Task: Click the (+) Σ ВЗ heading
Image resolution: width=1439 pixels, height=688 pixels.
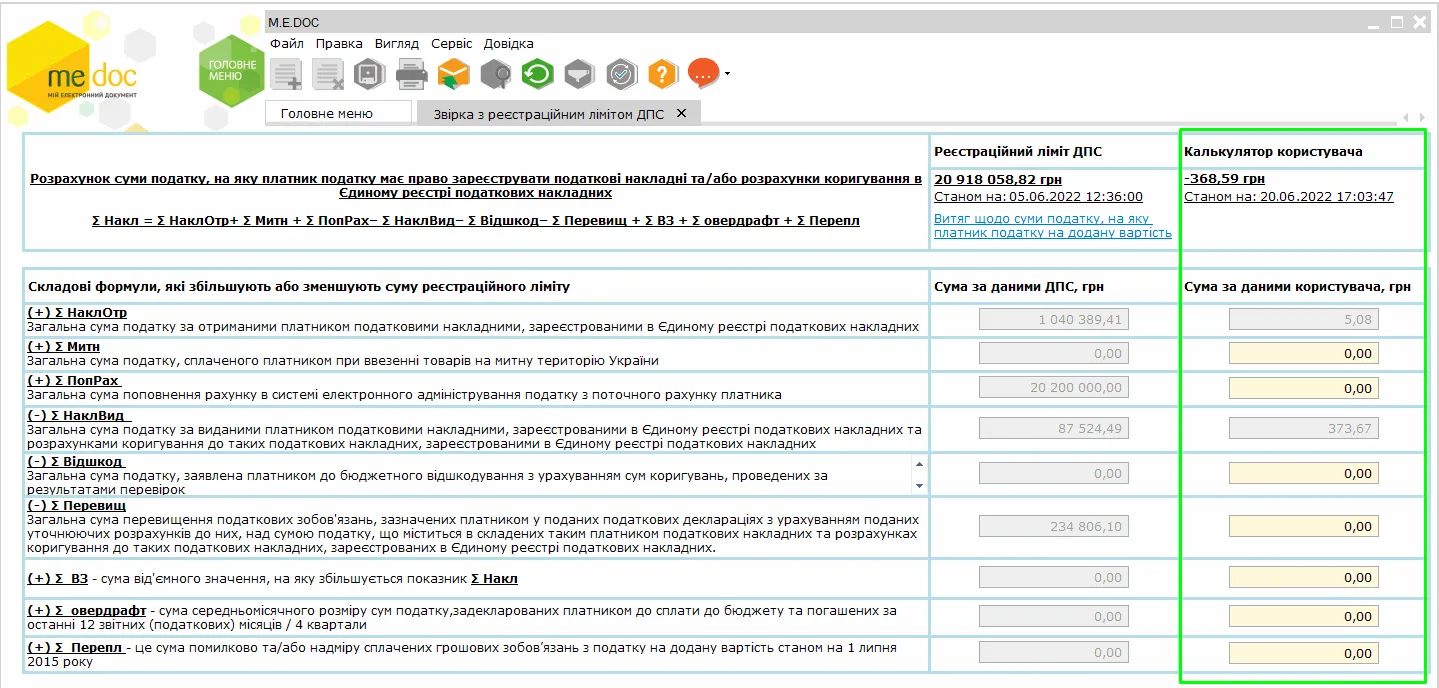Action: click(58, 578)
